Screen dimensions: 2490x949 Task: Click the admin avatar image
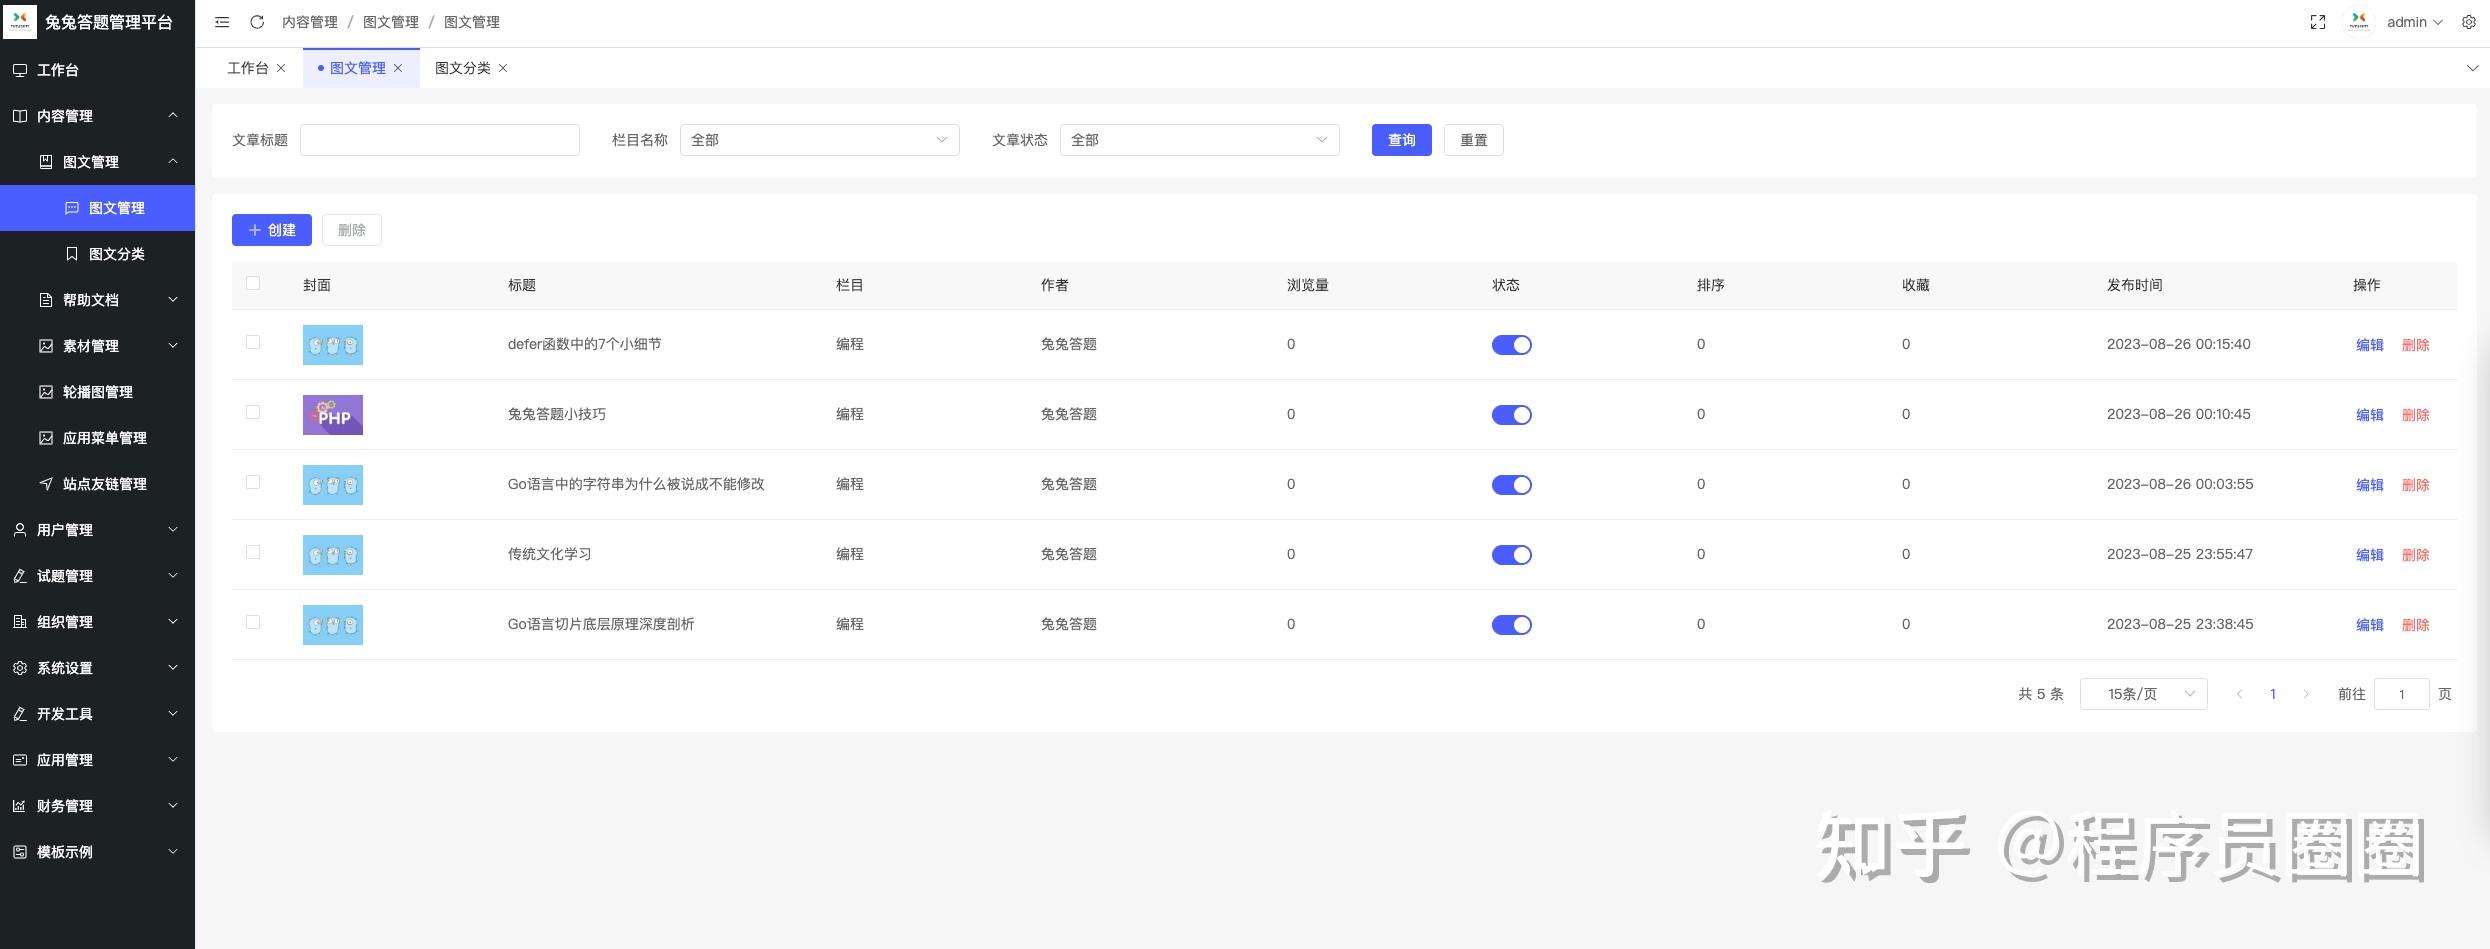[x=2359, y=22]
